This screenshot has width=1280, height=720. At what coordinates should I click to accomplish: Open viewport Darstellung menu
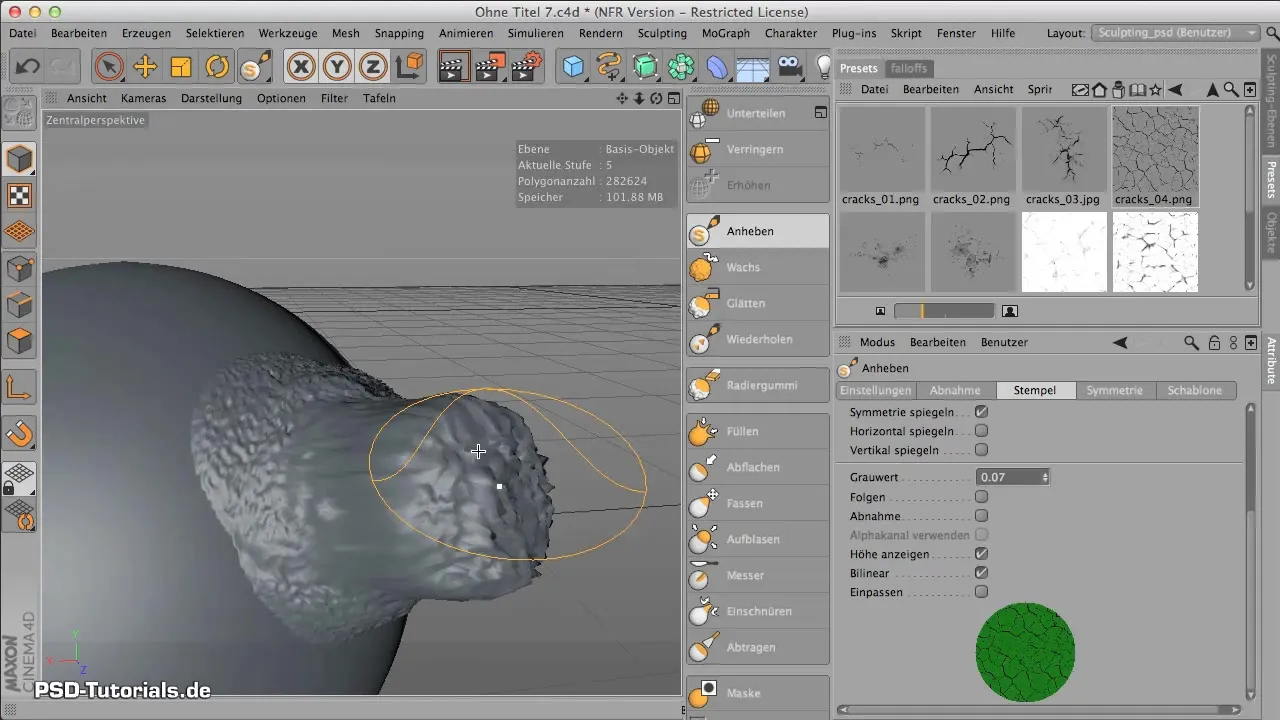(212, 98)
